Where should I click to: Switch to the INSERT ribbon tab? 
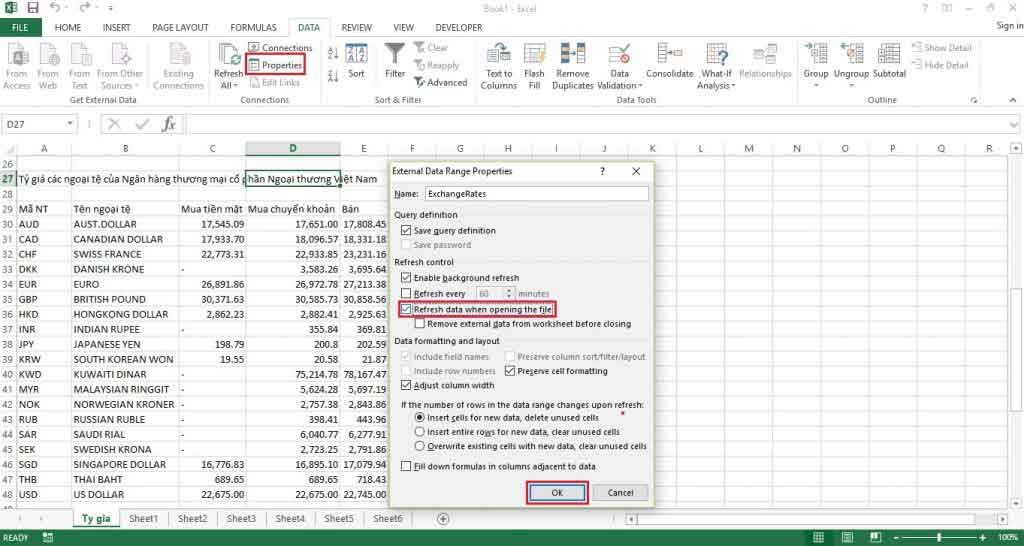click(x=116, y=27)
